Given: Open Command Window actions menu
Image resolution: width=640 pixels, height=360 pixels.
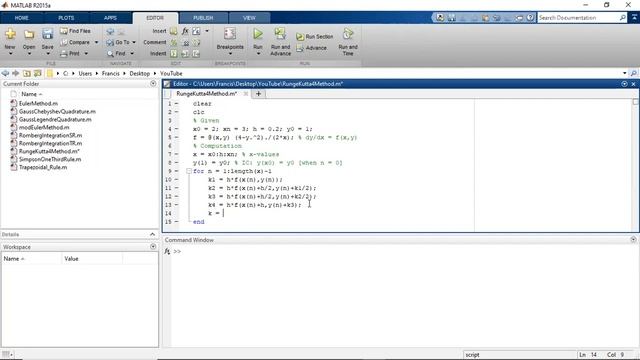Looking at the screenshot, I should (633, 240).
